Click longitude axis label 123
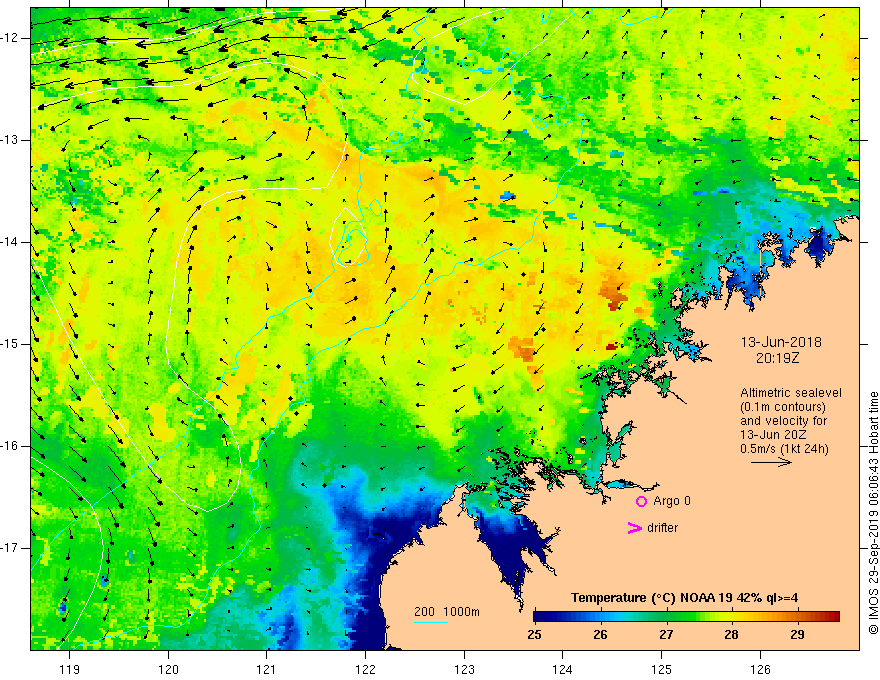The height and width of the screenshot is (680, 880). [464, 669]
